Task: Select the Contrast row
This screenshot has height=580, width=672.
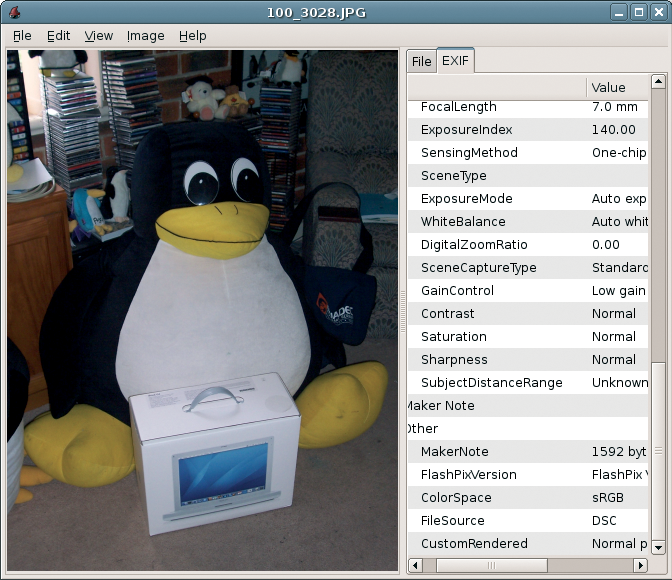Action: pos(528,314)
